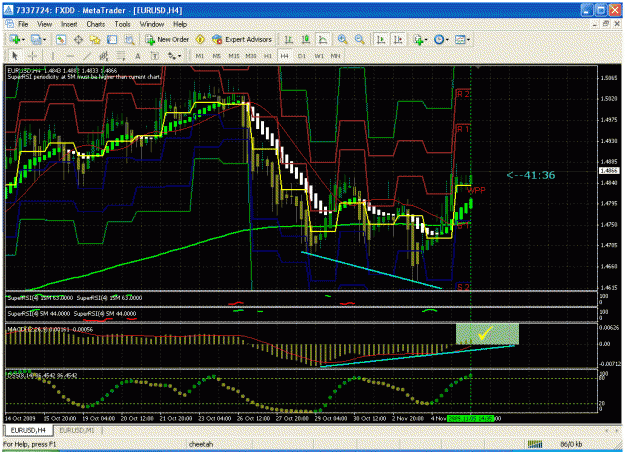Open the View menu
This screenshot has height=452, width=625.
point(45,24)
